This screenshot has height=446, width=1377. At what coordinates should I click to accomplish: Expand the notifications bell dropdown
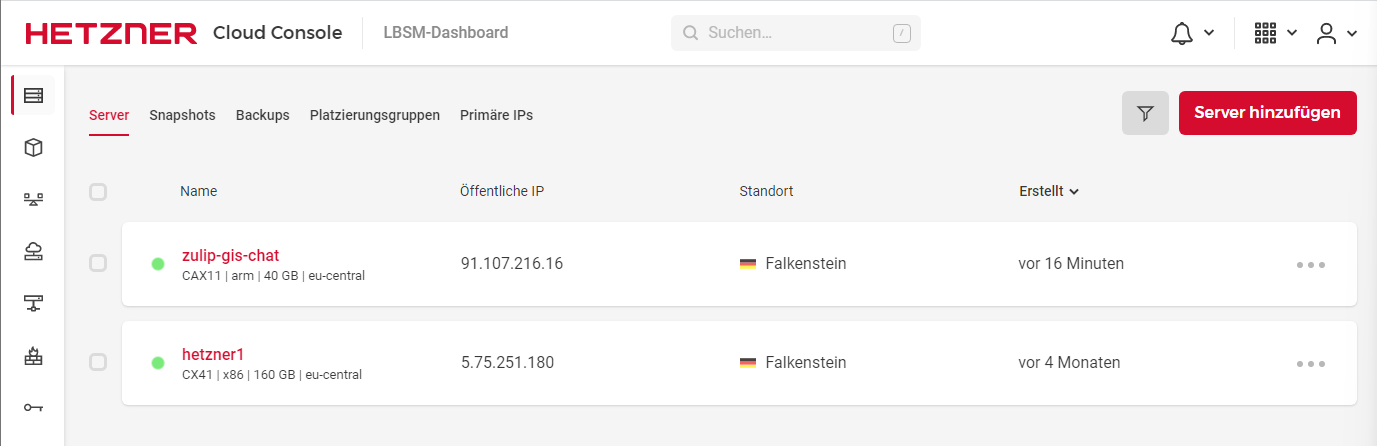click(1192, 33)
